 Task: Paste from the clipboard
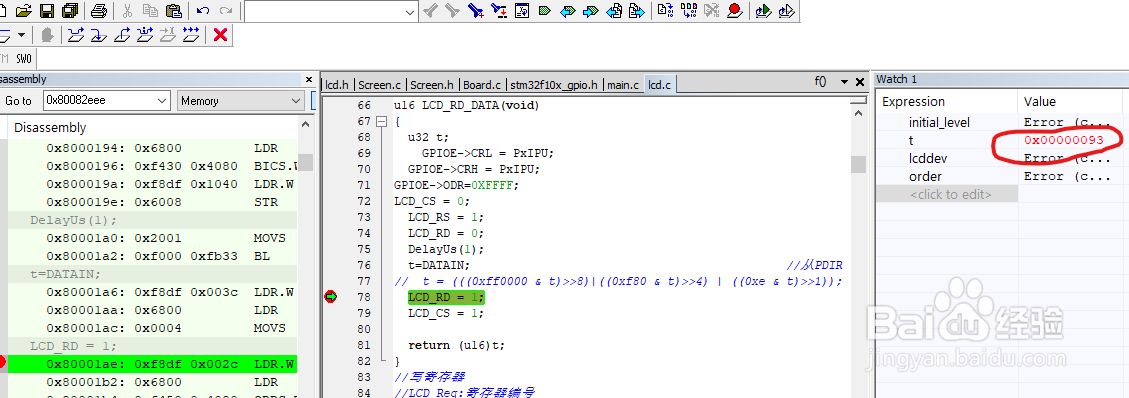[174, 11]
